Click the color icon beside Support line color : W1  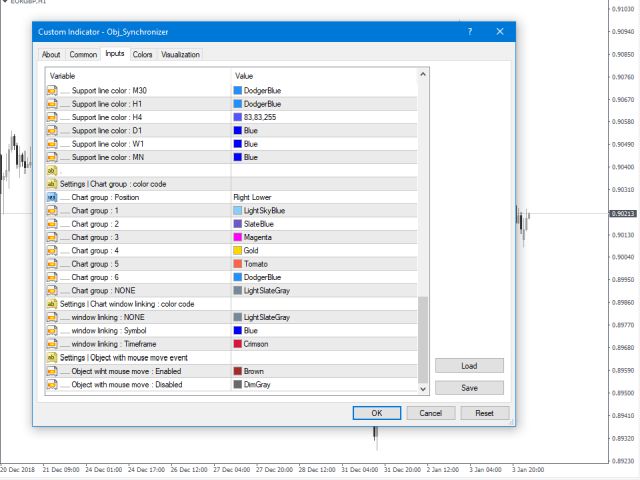click(x=52, y=144)
